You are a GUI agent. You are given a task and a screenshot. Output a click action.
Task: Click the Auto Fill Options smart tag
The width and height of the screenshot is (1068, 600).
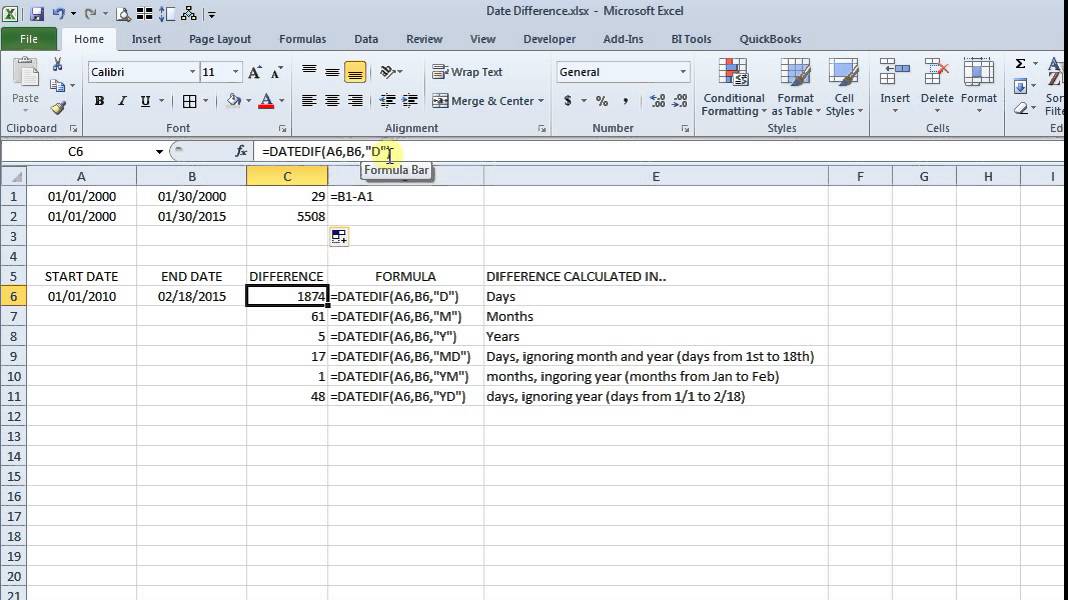tap(339, 236)
